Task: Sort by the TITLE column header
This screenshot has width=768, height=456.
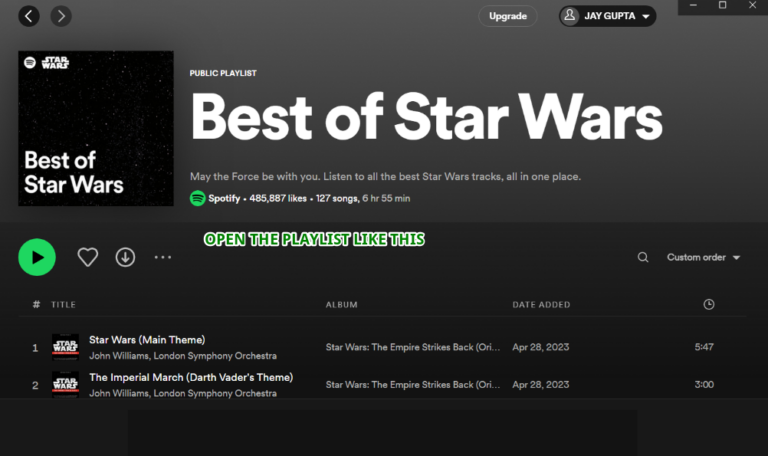Action: [x=64, y=305]
